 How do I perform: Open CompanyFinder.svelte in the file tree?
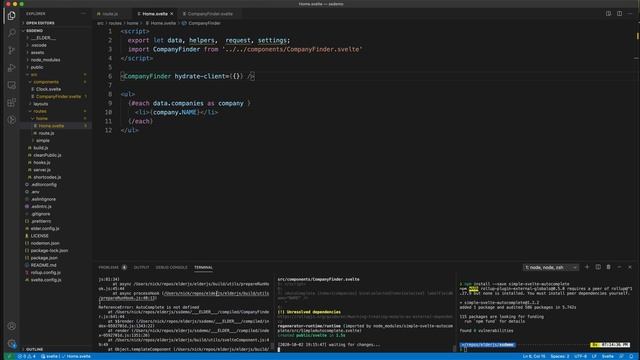(58, 97)
